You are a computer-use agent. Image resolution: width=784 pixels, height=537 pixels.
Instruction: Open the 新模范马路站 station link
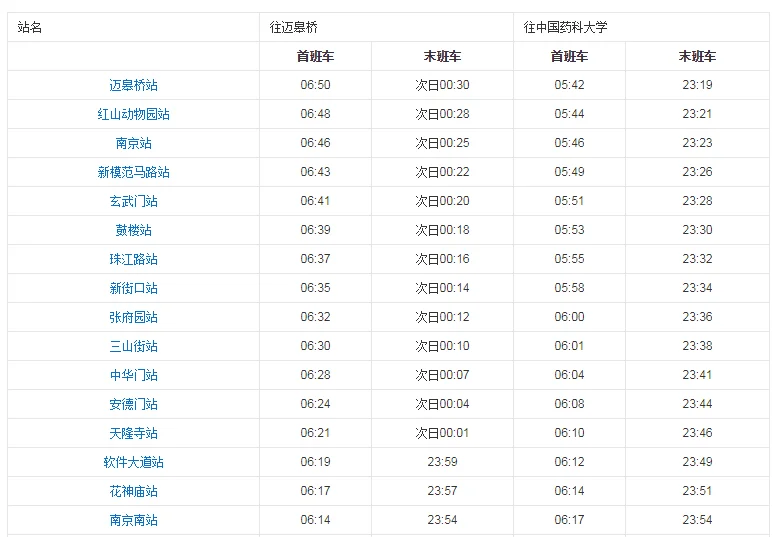[134, 172]
